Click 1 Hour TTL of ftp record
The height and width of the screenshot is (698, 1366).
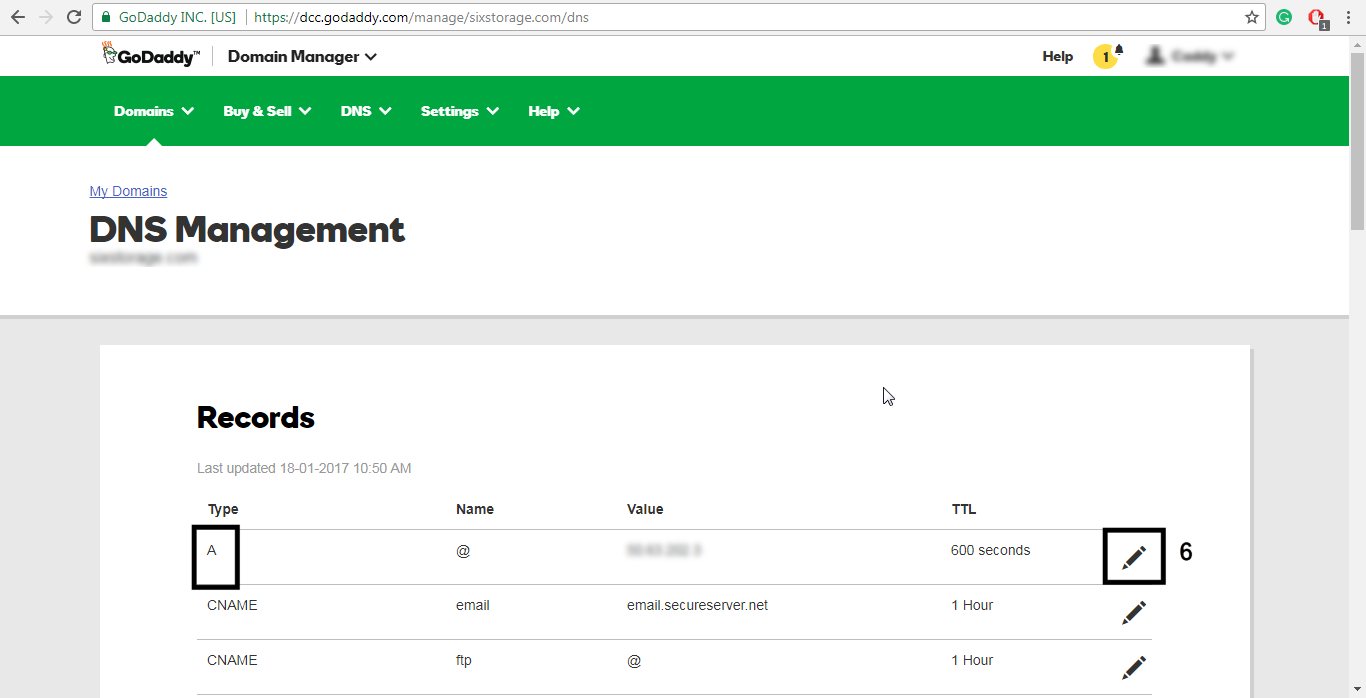(x=972, y=660)
